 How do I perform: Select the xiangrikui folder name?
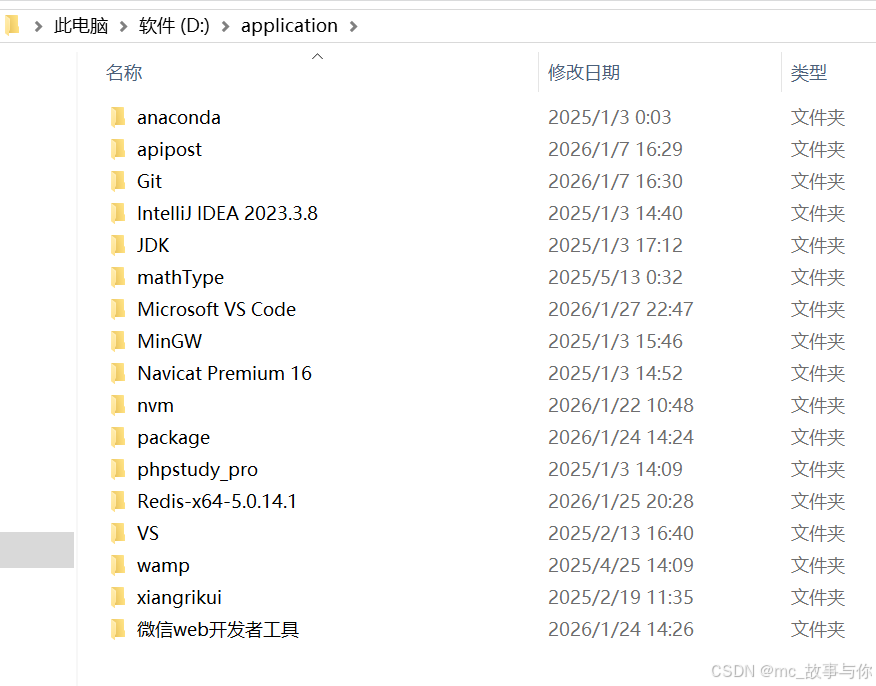pyautogui.click(x=179, y=598)
